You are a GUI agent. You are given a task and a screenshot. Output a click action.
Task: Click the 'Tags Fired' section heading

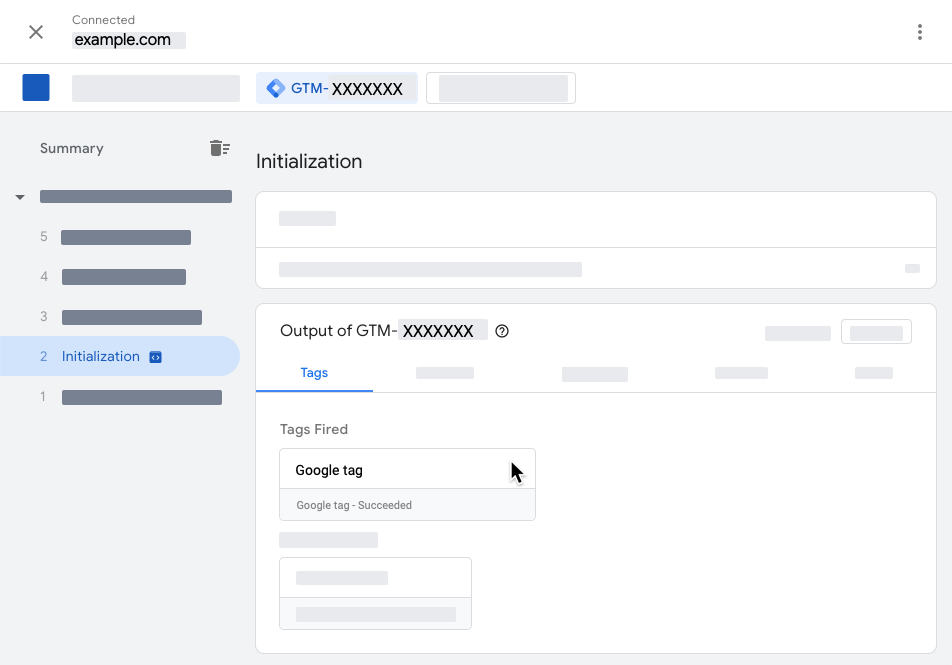tap(314, 429)
